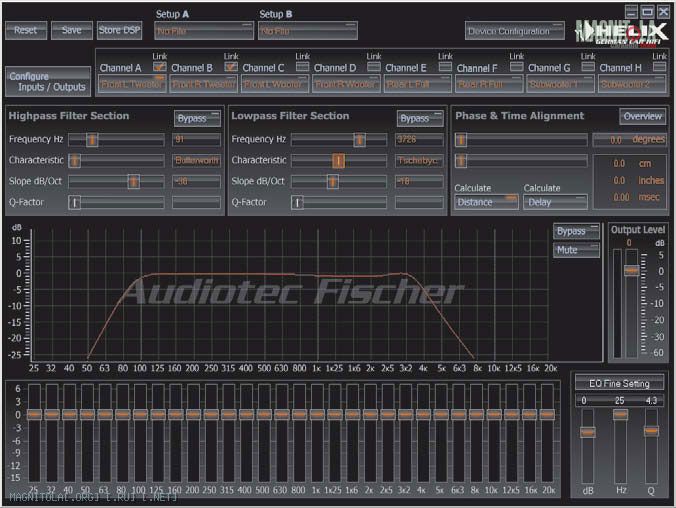Toggle the Link checkbox for Channel A
Viewport: 676px width, 508px height.
(160, 66)
